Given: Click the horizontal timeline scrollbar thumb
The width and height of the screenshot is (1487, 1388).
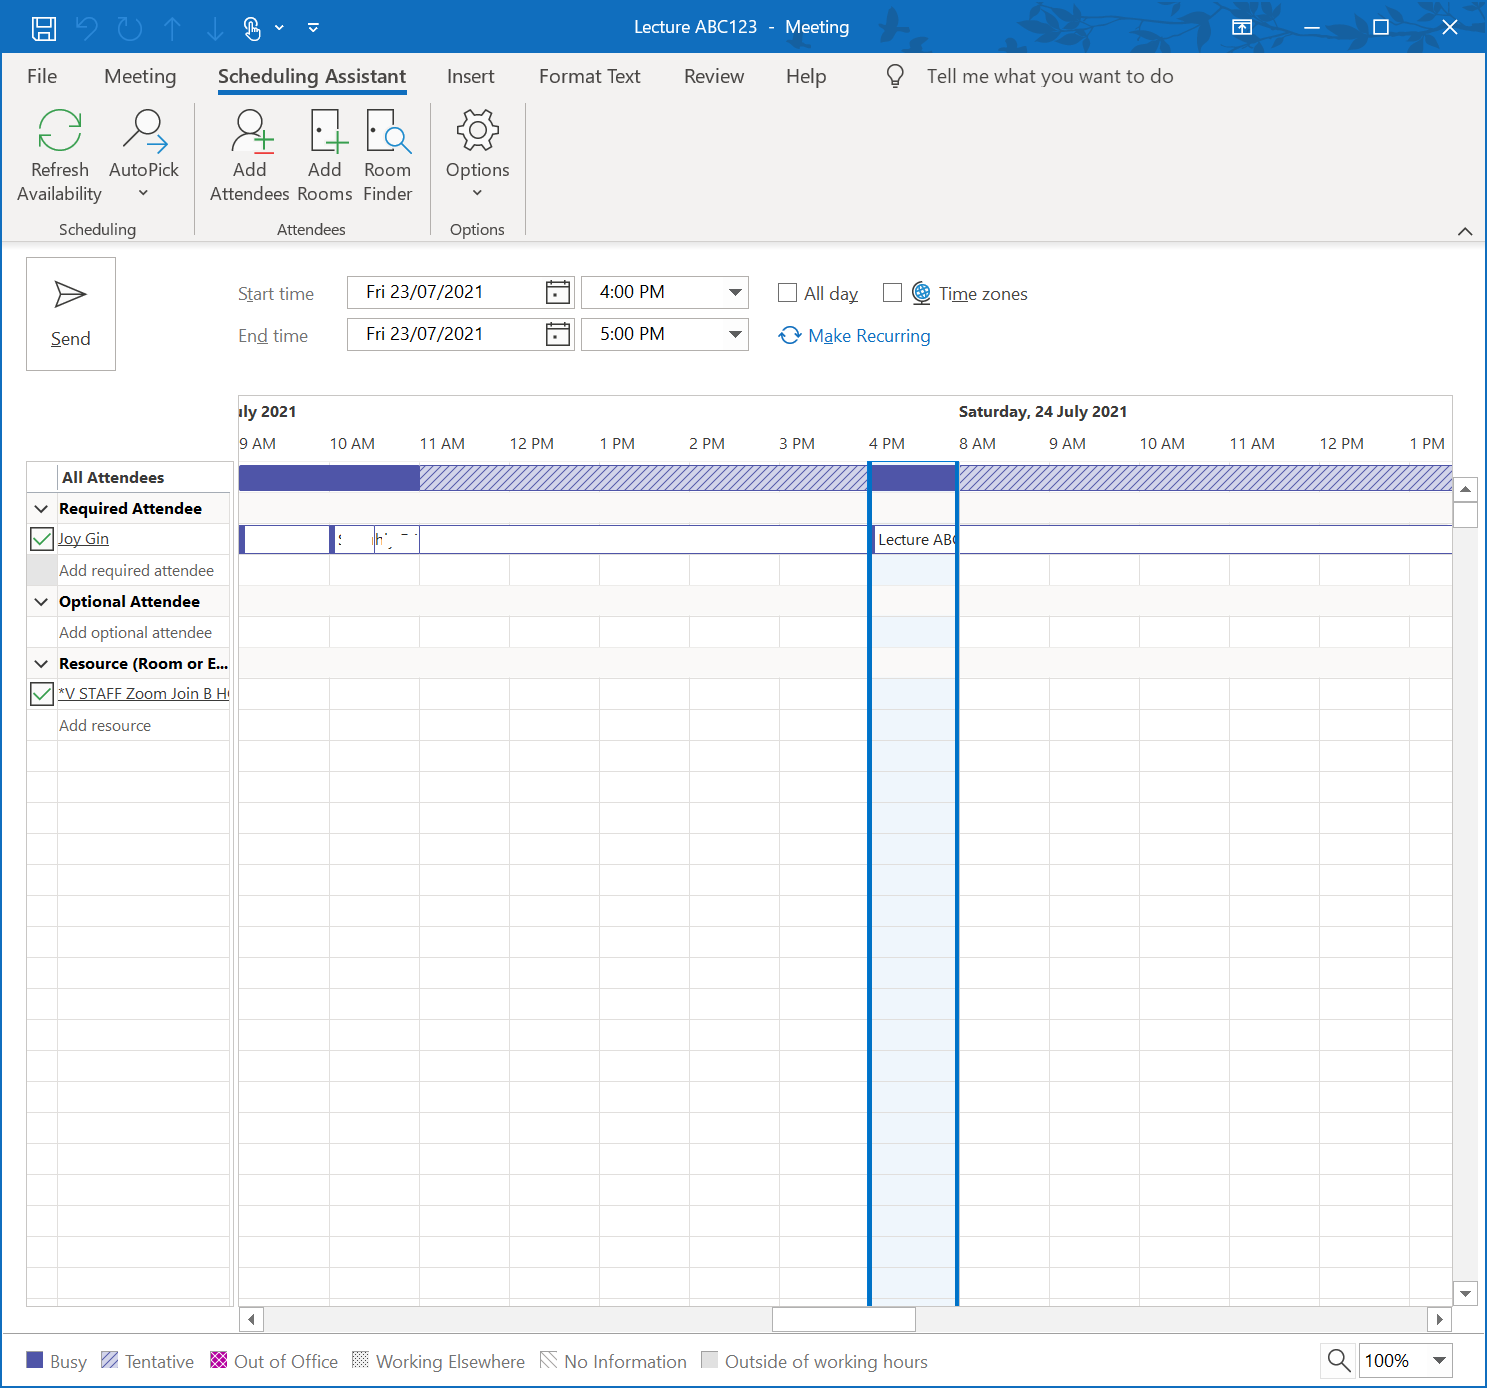Looking at the screenshot, I should click(844, 1319).
